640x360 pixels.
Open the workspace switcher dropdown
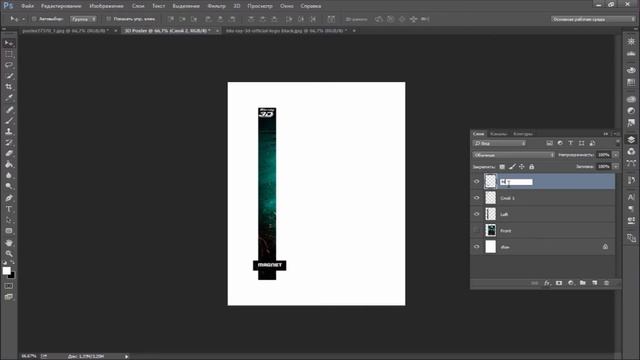coord(593,19)
